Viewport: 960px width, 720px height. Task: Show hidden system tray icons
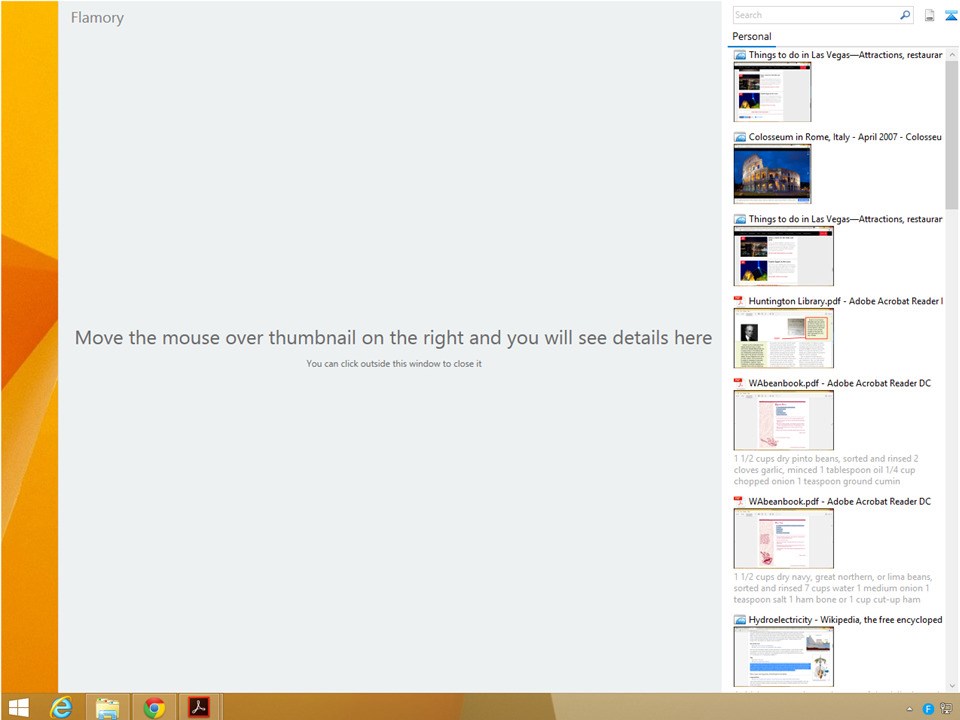(909, 708)
